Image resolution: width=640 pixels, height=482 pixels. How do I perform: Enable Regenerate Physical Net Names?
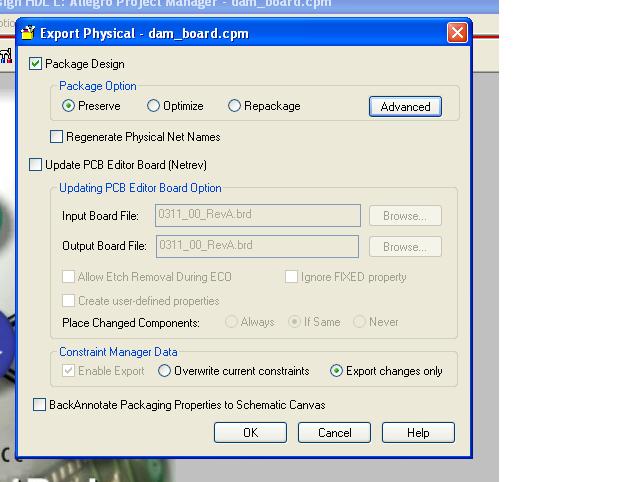[57, 137]
